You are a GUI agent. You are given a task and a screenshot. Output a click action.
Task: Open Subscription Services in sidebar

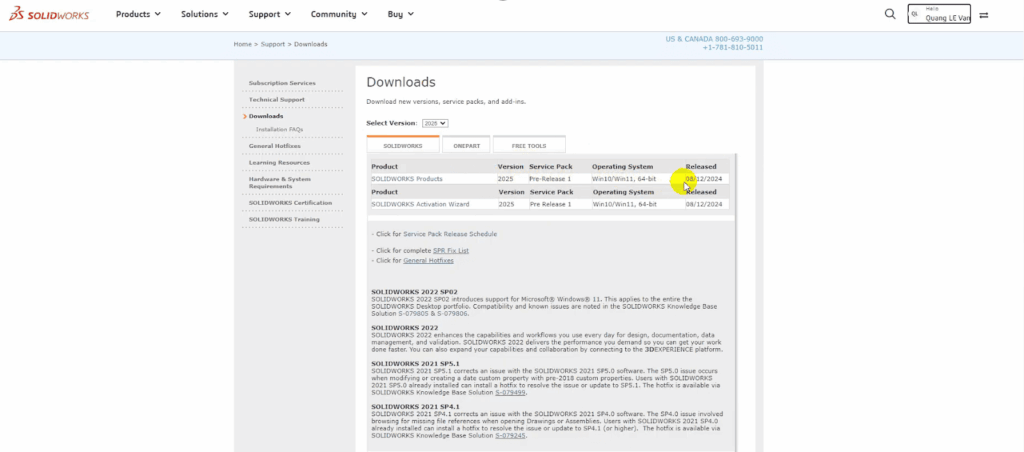[x=282, y=83]
